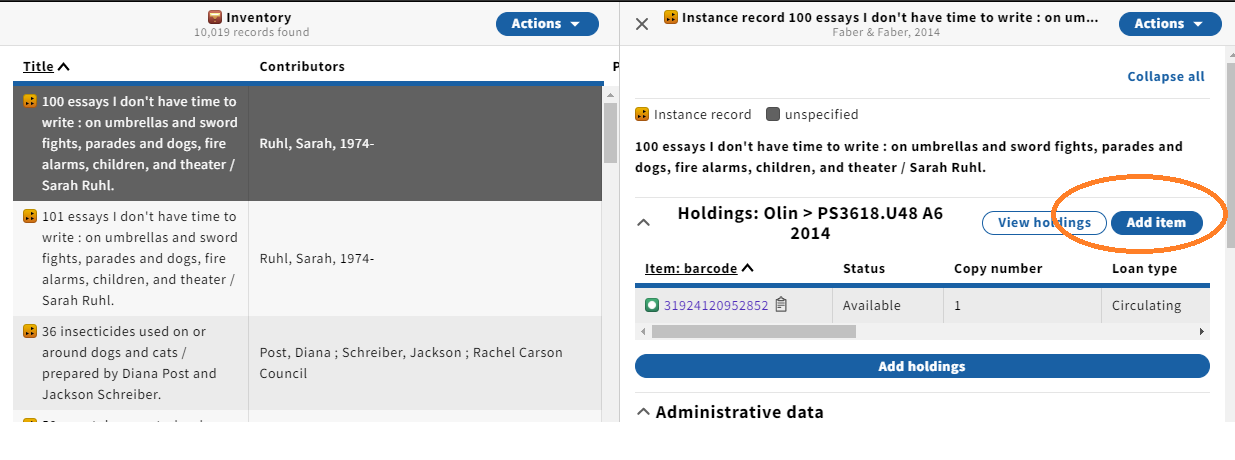Click the unspecified type gray icon
This screenshot has height=460, width=1235.
click(x=773, y=114)
